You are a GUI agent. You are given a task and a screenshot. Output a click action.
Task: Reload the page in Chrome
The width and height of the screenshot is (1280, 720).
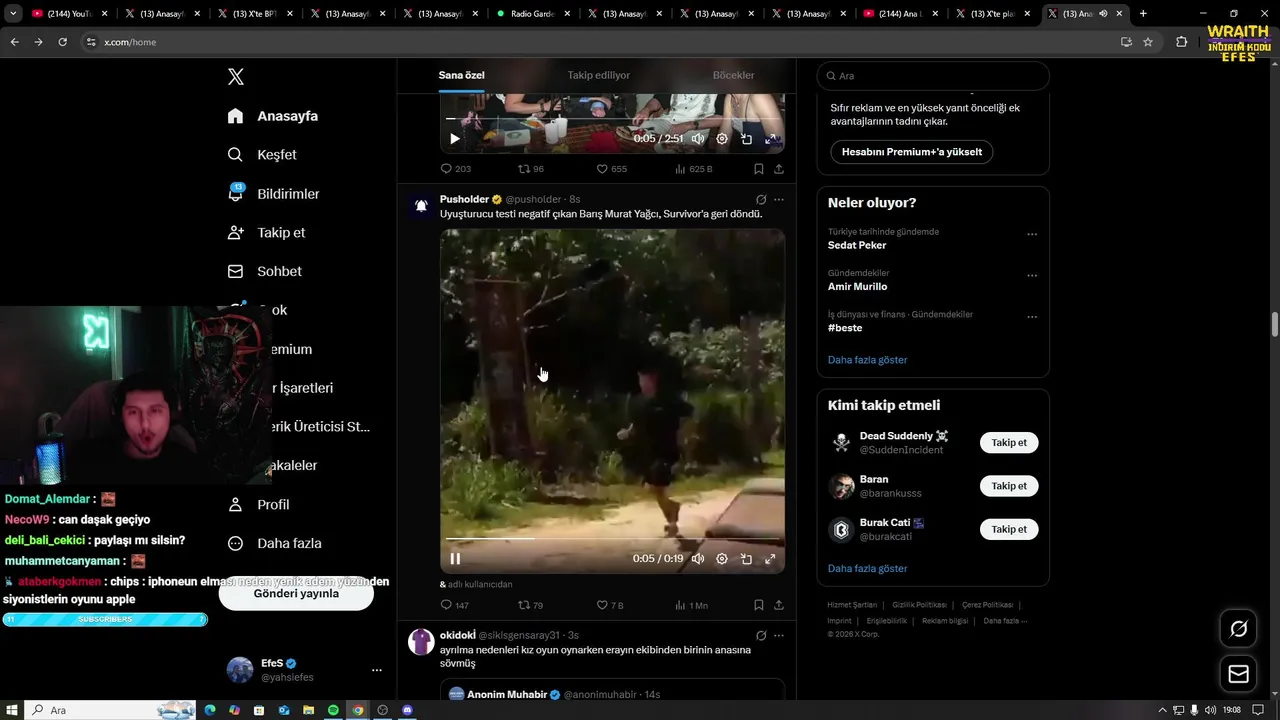tap(62, 42)
